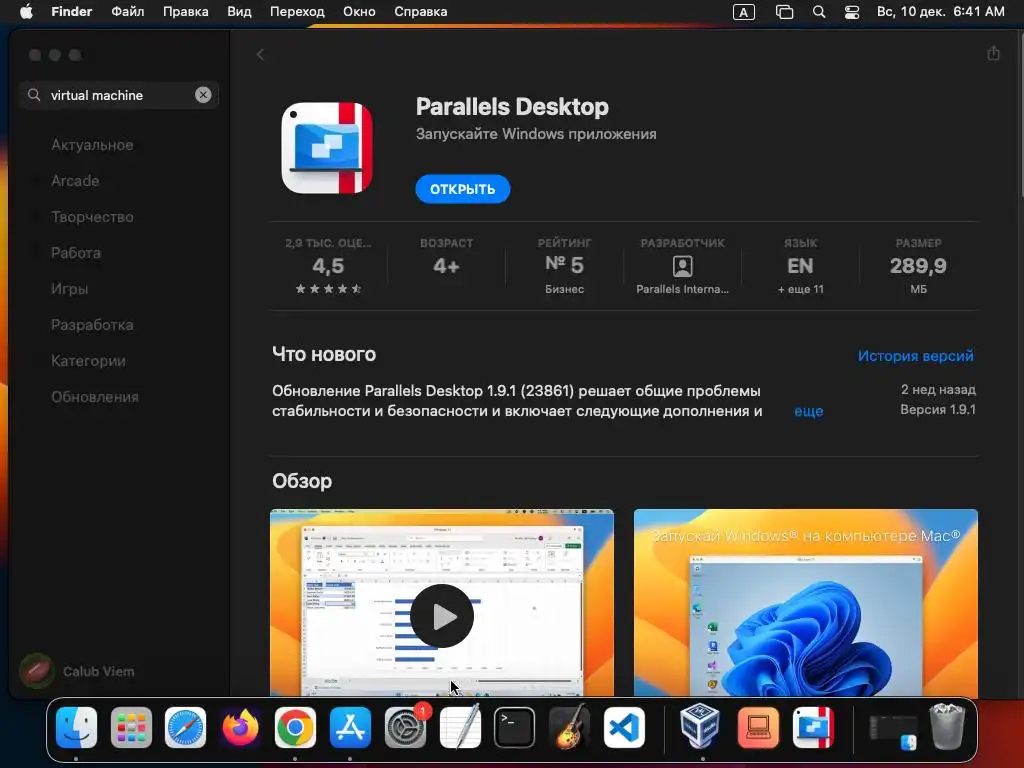This screenshot has height=768, width=1024.
Task: Launch Safari from the Dock
Action: click(x=185, y=728)
